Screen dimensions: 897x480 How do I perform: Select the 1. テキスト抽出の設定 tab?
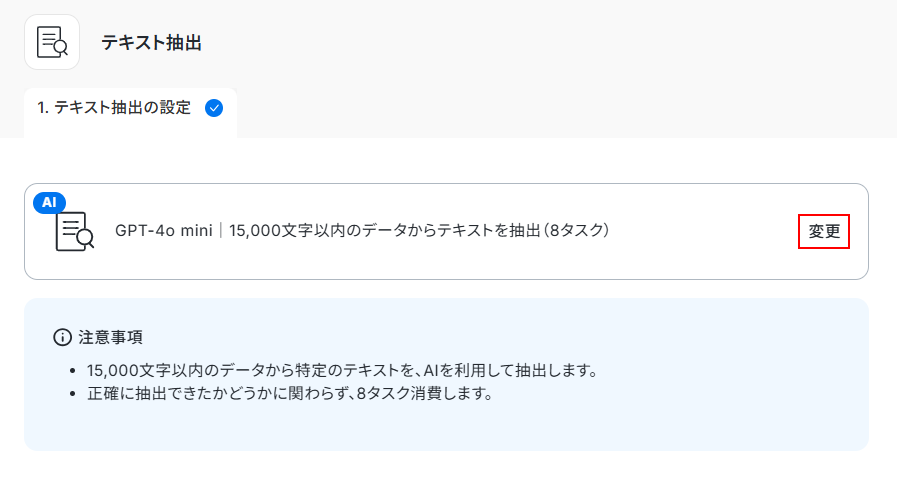(x=114, y=108)
